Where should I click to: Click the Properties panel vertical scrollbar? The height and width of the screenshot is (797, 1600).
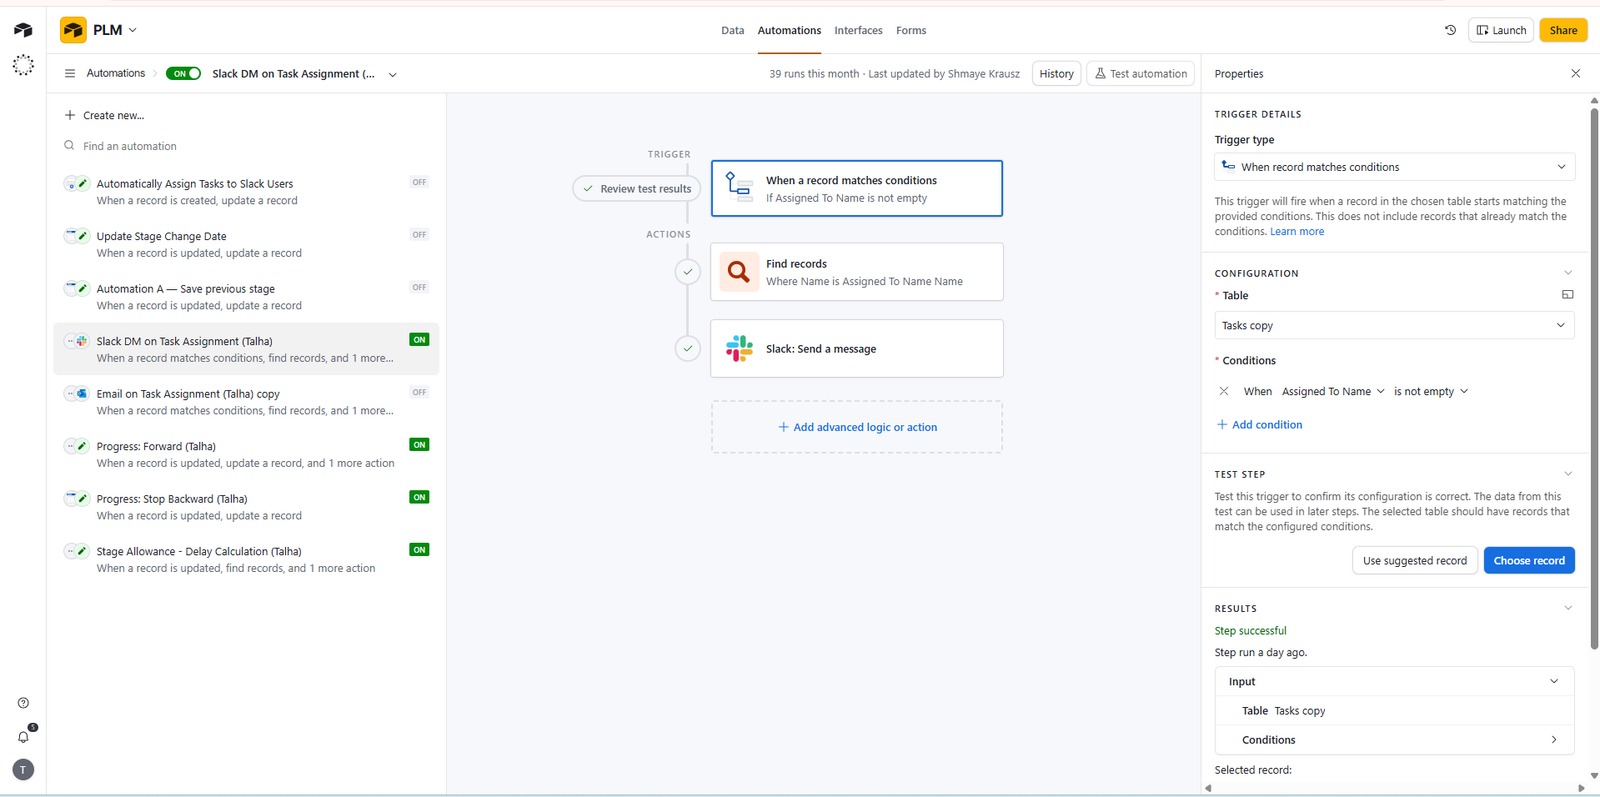(1594, 380)
